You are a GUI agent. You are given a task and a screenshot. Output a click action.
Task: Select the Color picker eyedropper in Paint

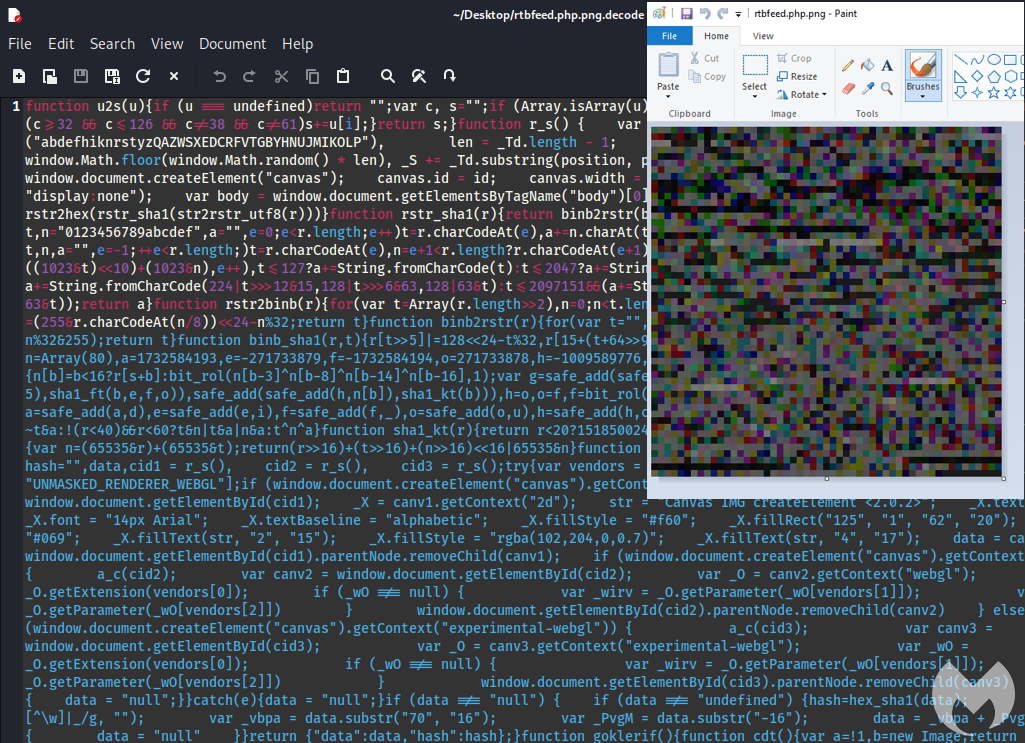(x=867, y=88)
